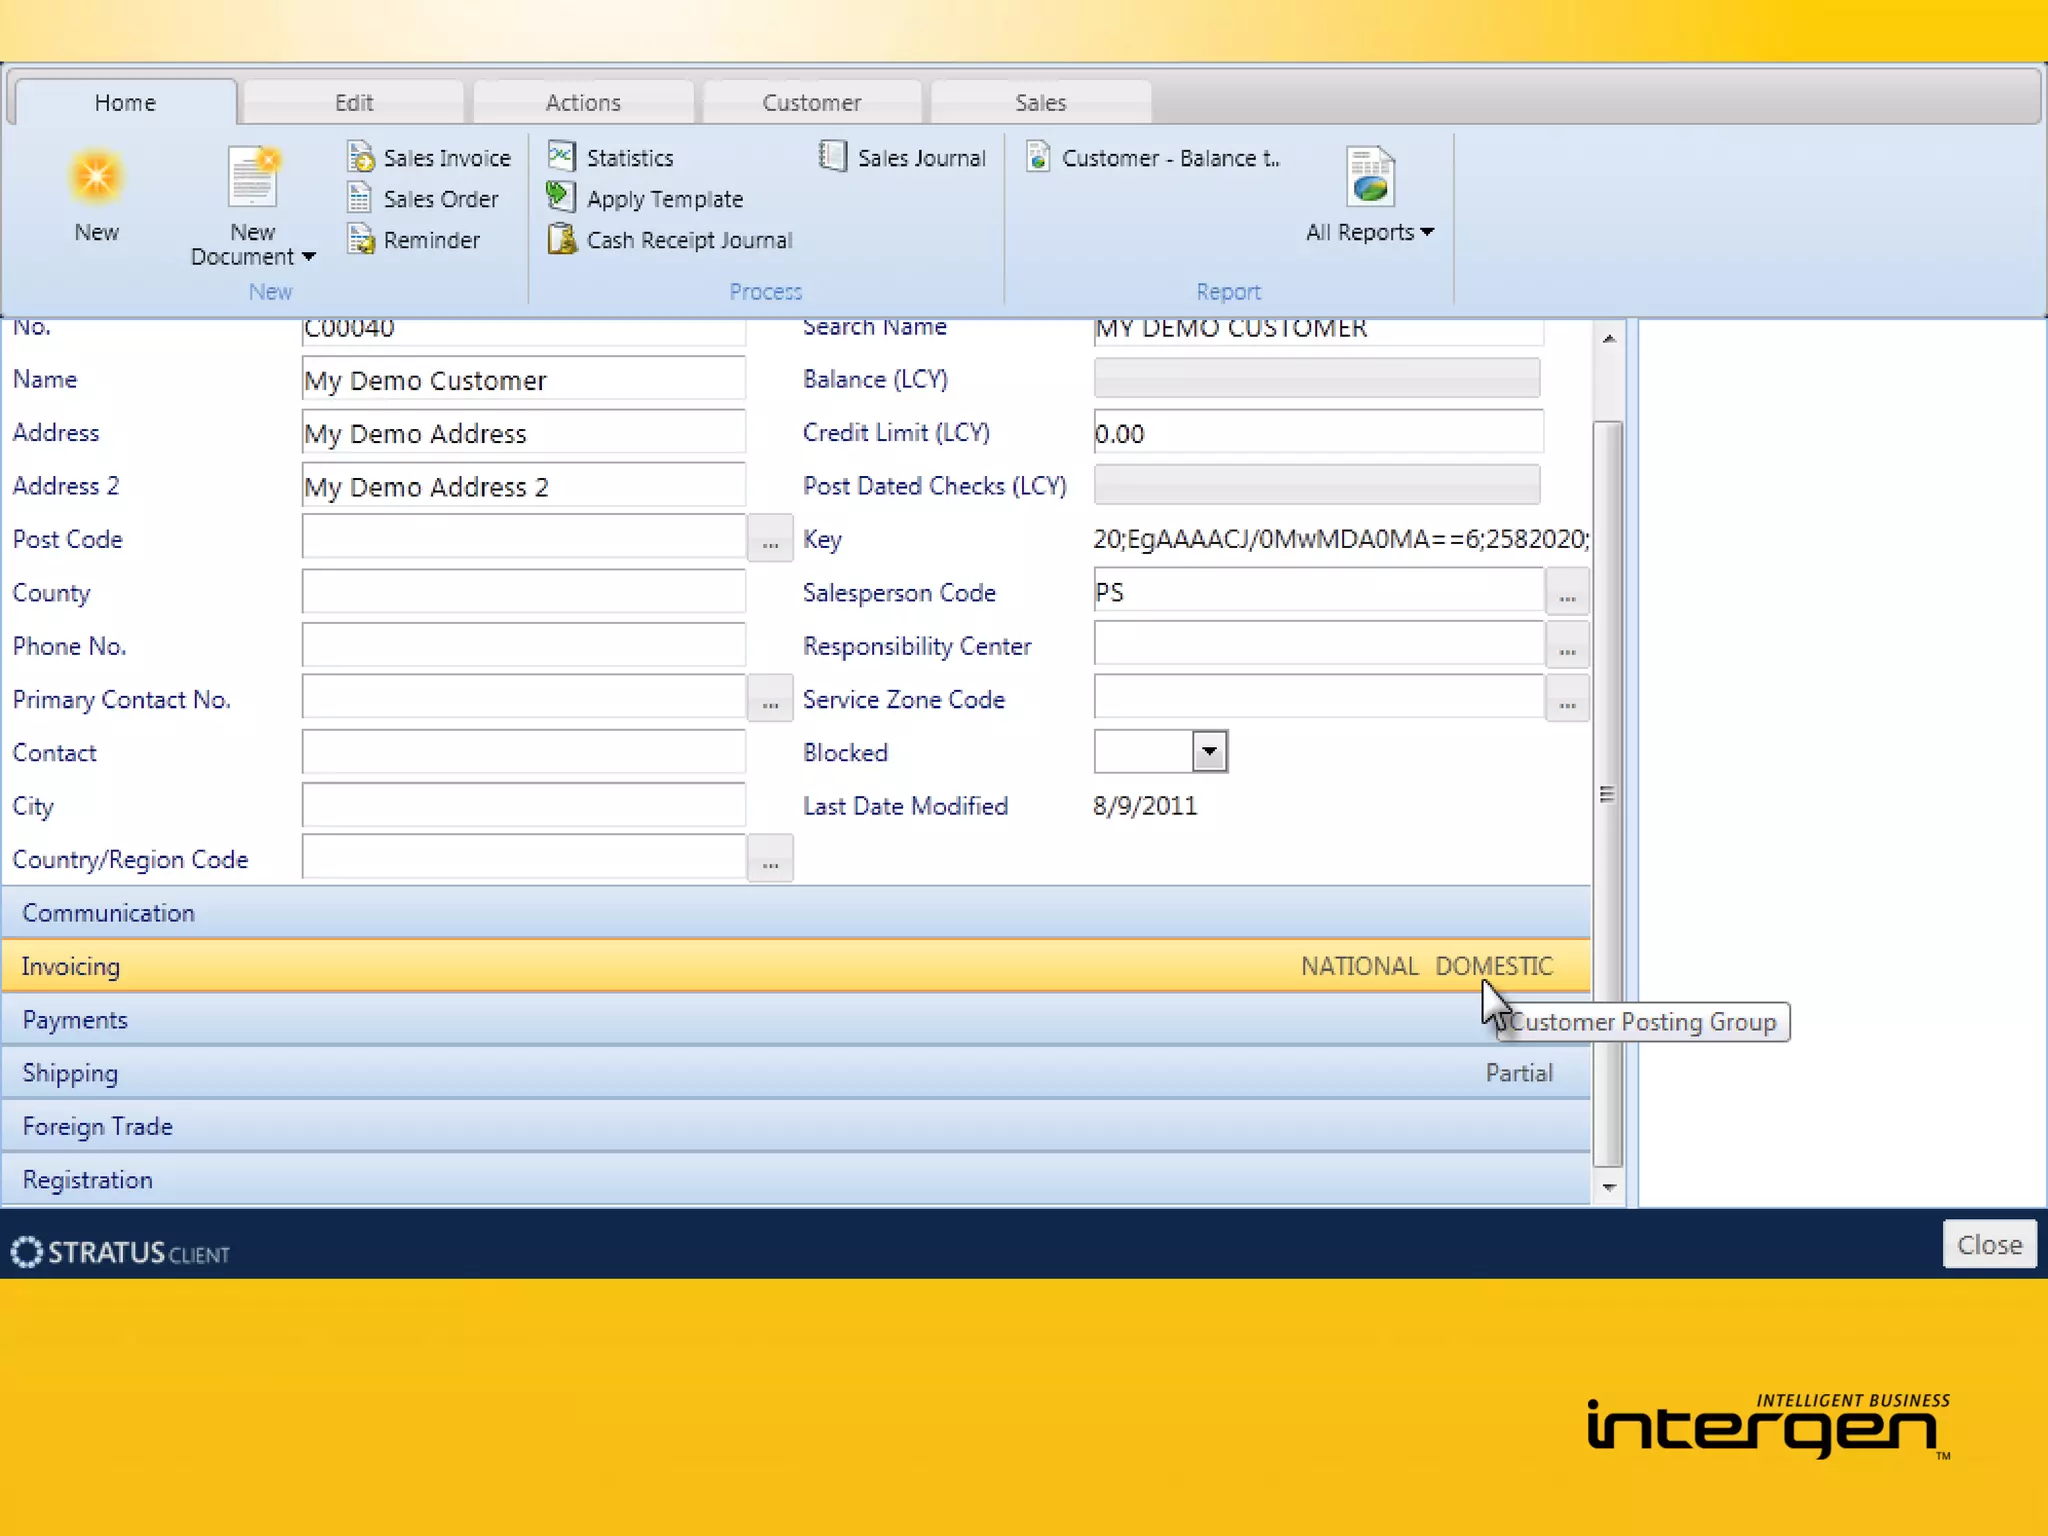Open Primary Contact No. lookup button
Image resolution: width=2048 pixels, height=1536 pixels.
pyautogui.click(x=770, y=699)
